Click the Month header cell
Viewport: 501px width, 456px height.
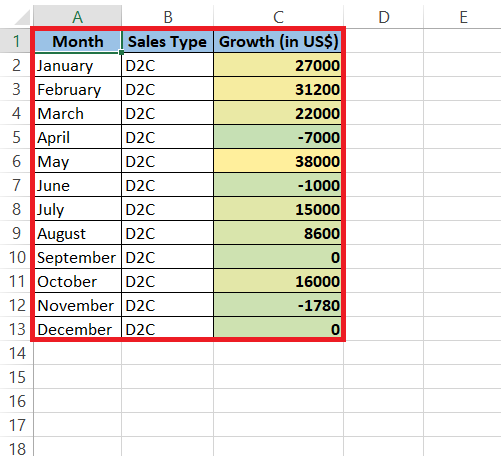[78, 42]
